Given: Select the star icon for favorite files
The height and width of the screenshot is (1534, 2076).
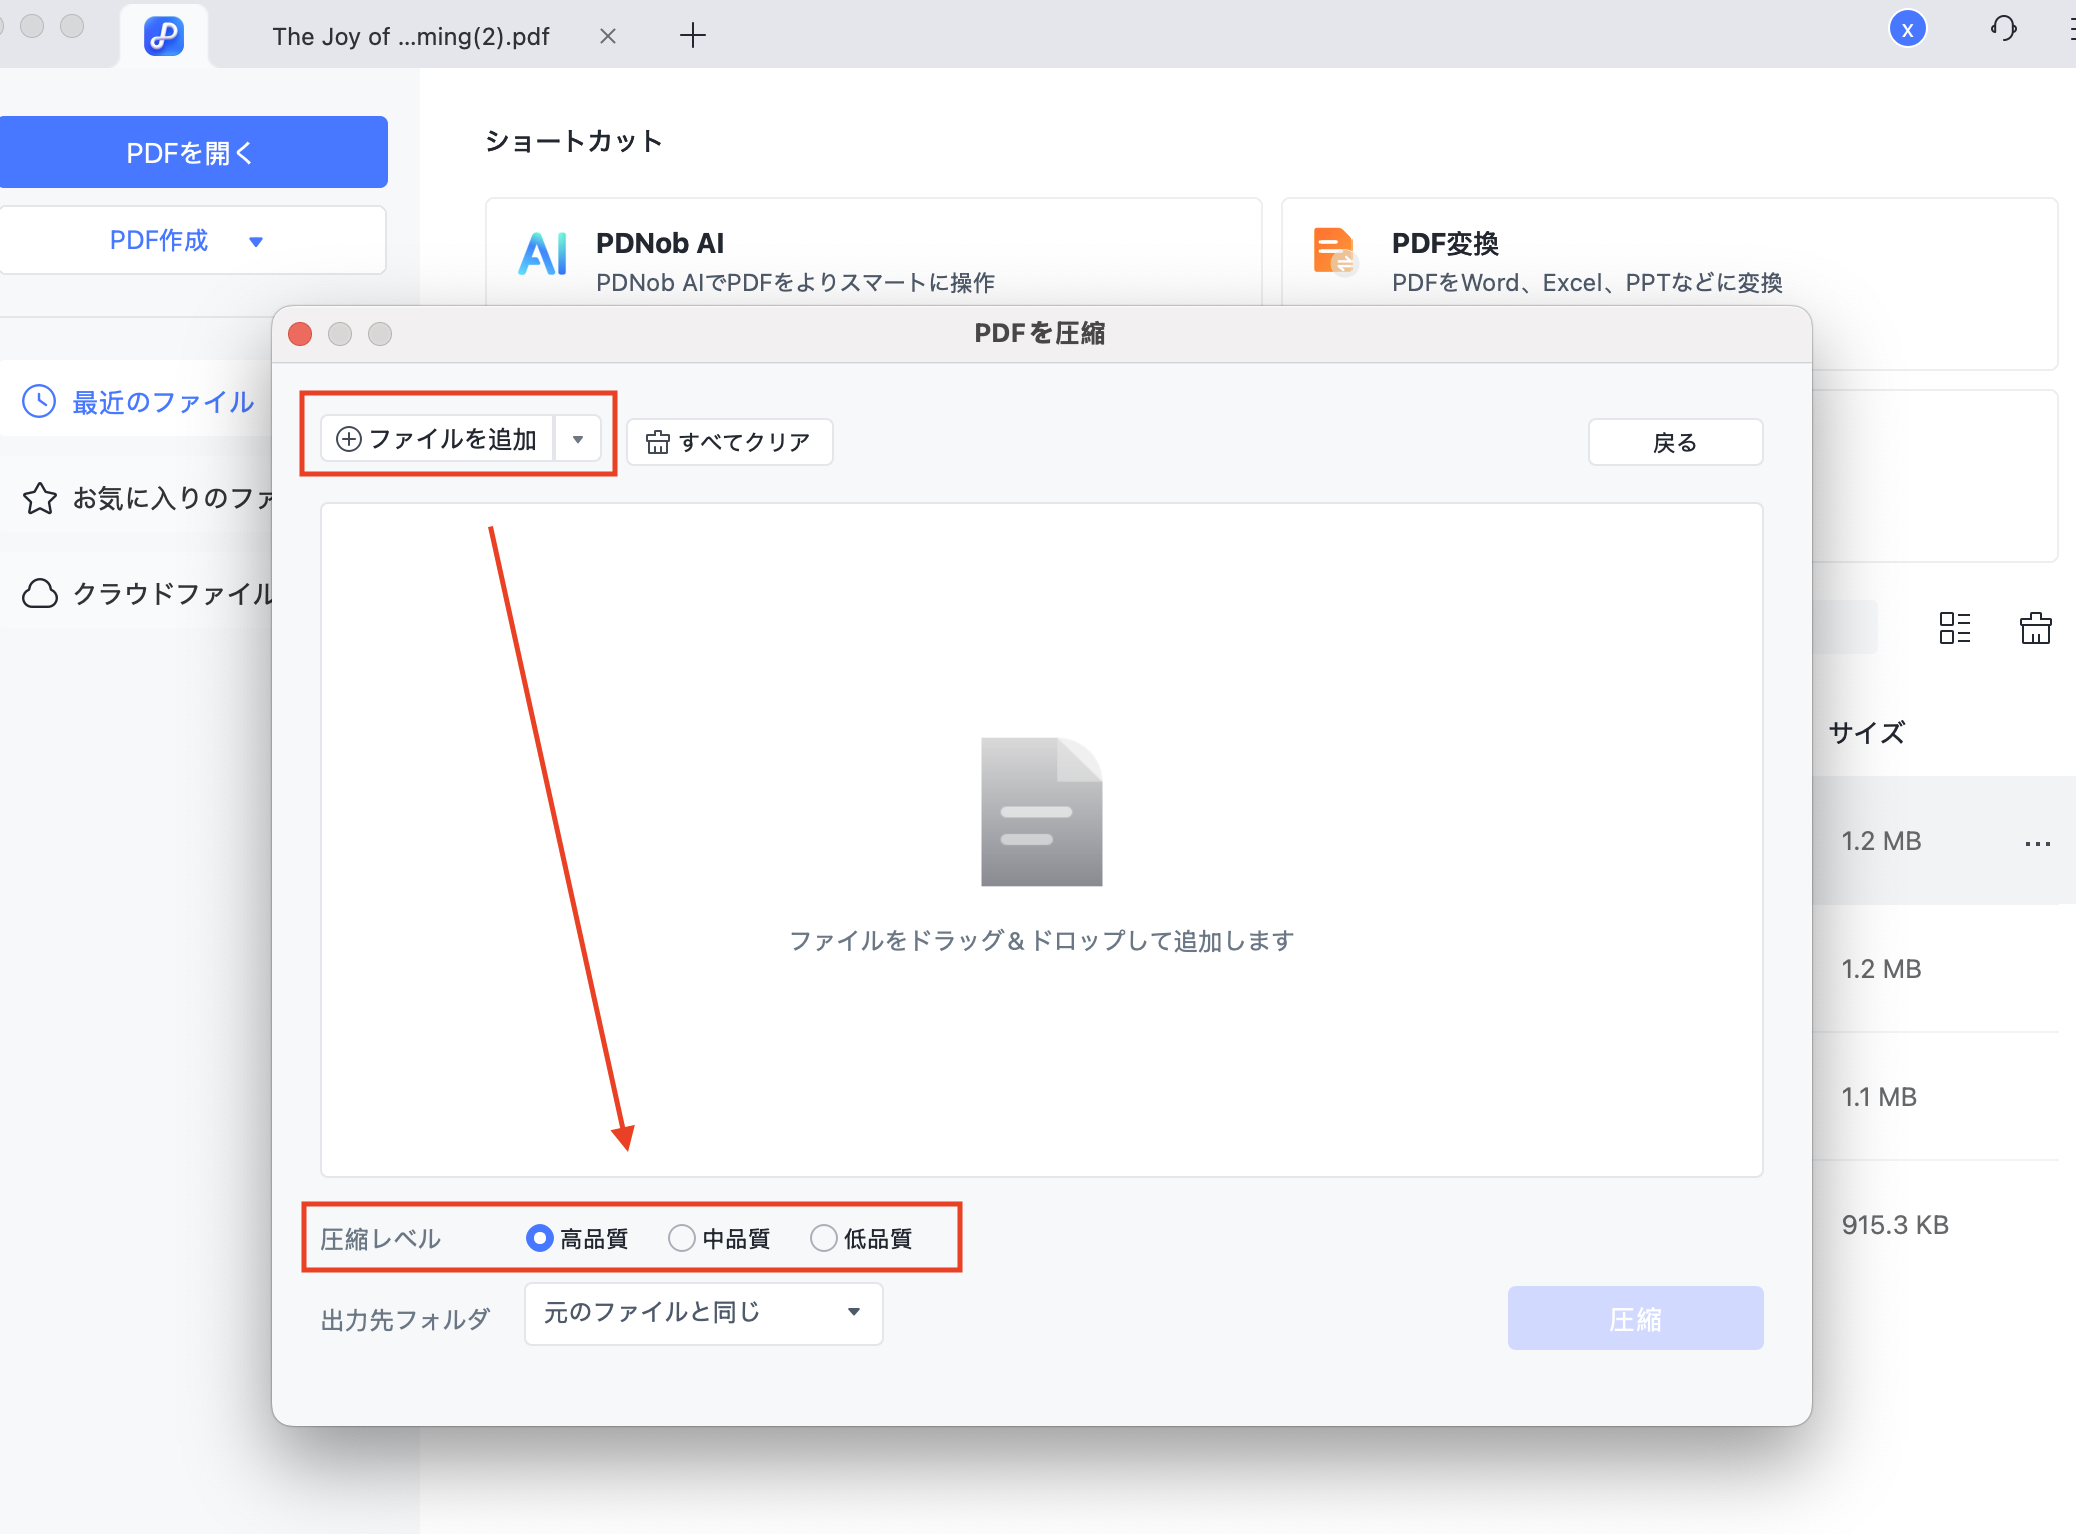Looking at the screenshot, I should pyautogui.click(x=39, y=497).
